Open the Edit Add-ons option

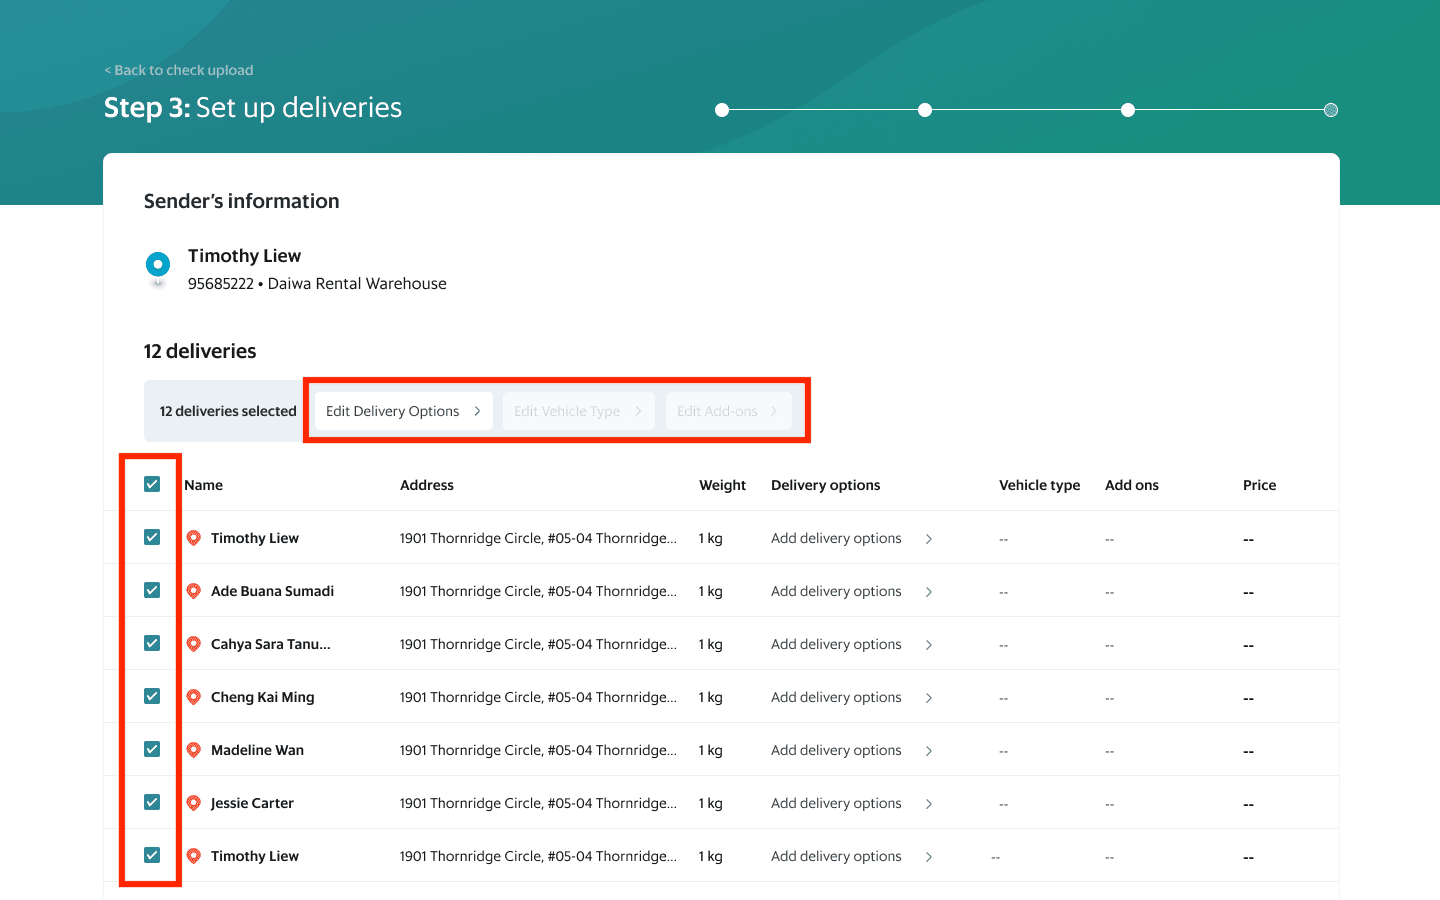(728, 411)
